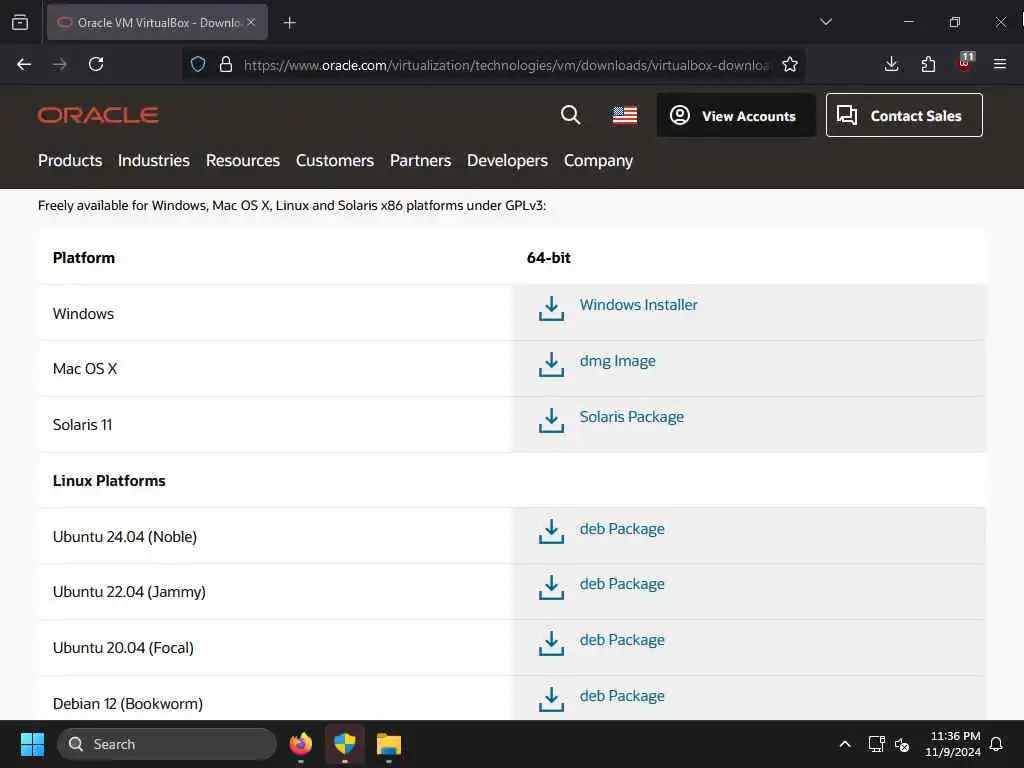Reload the current page
The width and height of the screenshot is (1024, 768).
click(96, 64)
